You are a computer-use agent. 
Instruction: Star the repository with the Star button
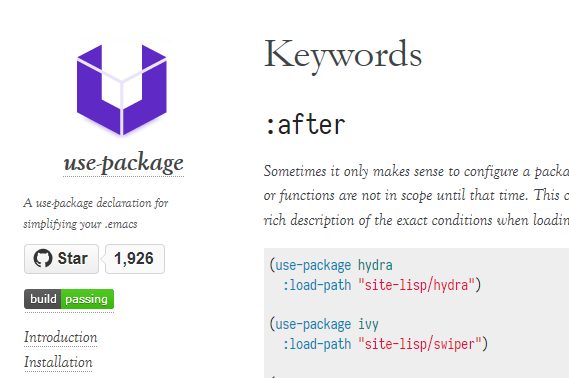(x=61, y=259)
